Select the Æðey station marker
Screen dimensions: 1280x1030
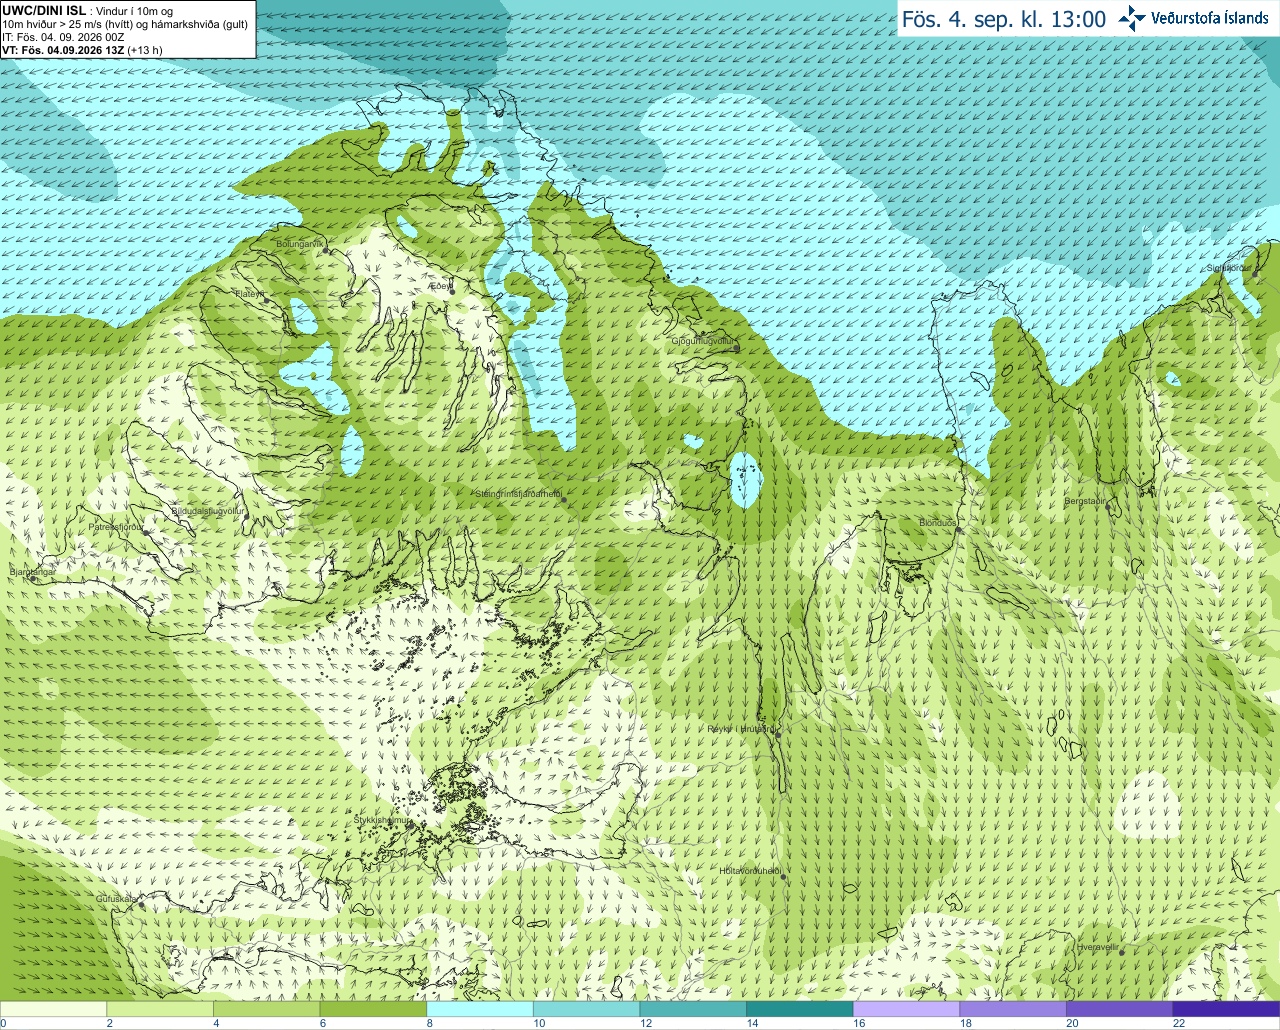(450, 291)
